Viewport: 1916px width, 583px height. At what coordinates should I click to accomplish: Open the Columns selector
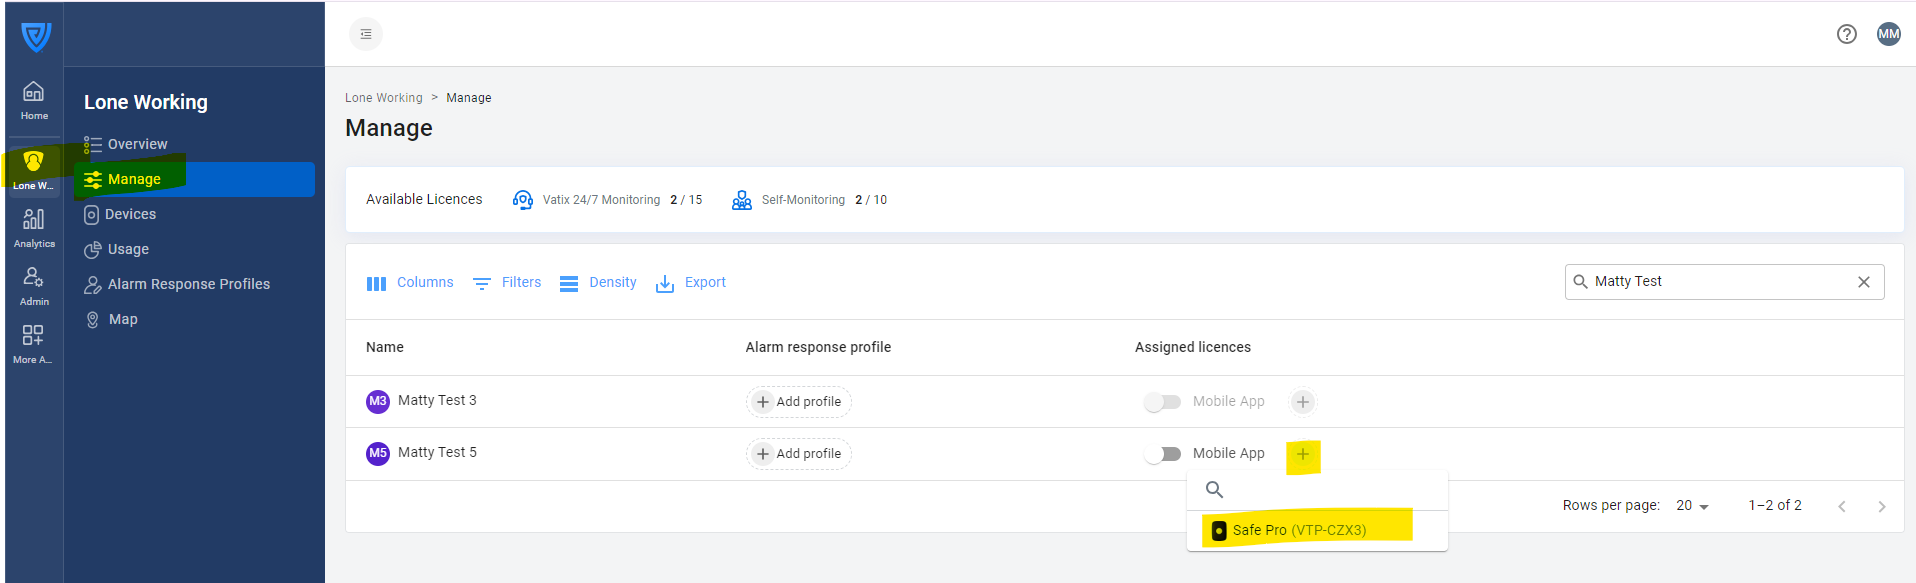410,283
